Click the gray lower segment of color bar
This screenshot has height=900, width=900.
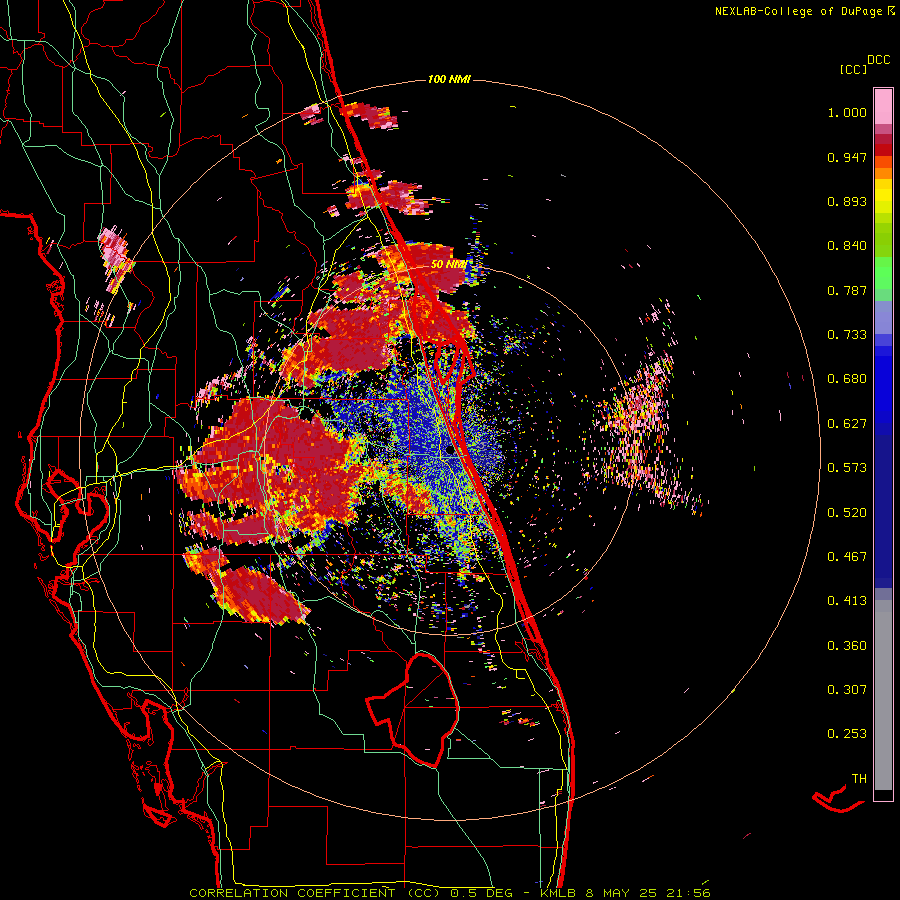[883, 695]
